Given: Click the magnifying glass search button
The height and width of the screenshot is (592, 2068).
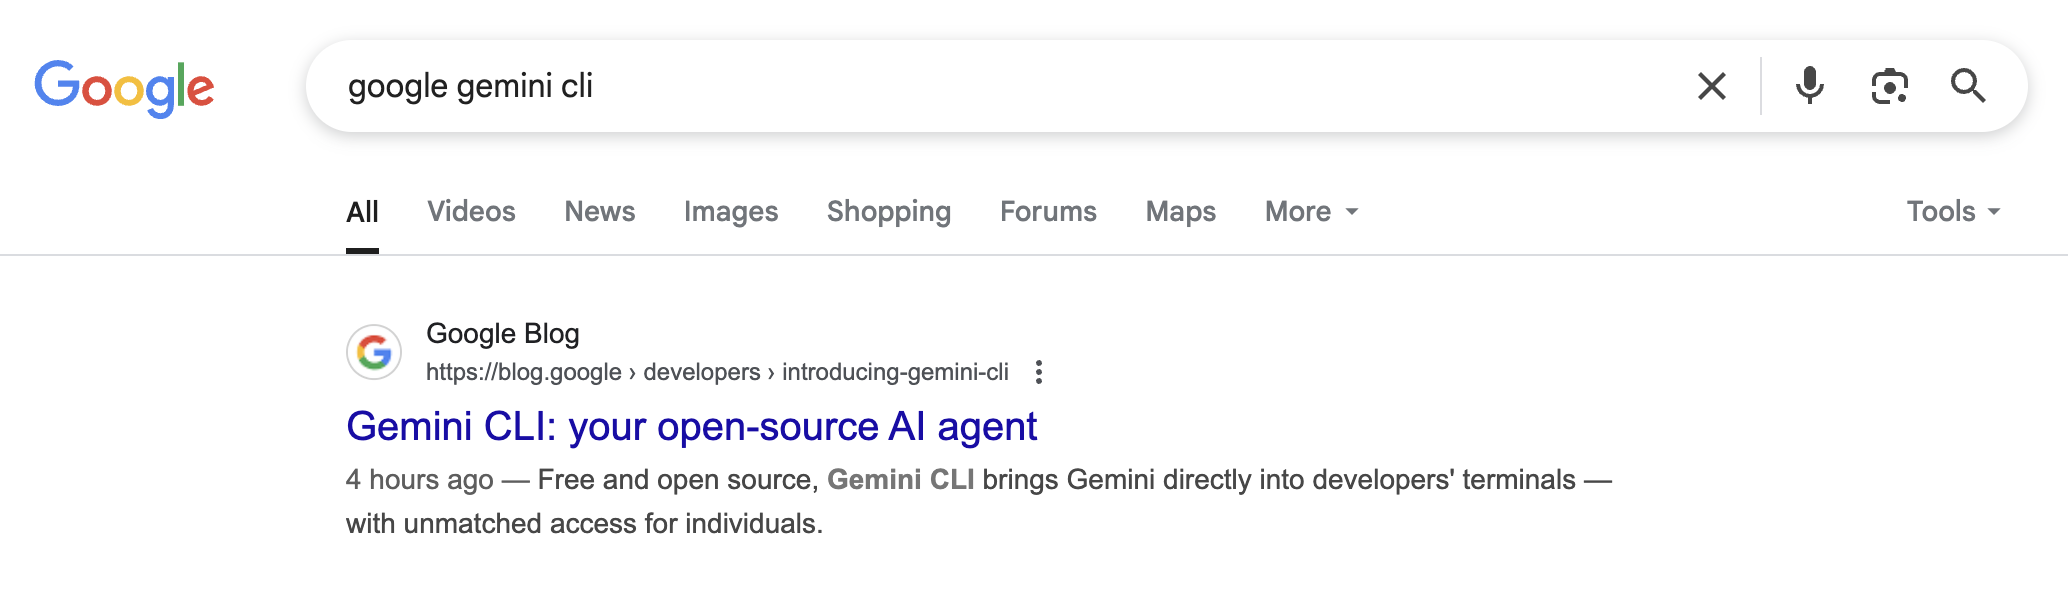Looking at the screenshot, I should pos(1967,86).
